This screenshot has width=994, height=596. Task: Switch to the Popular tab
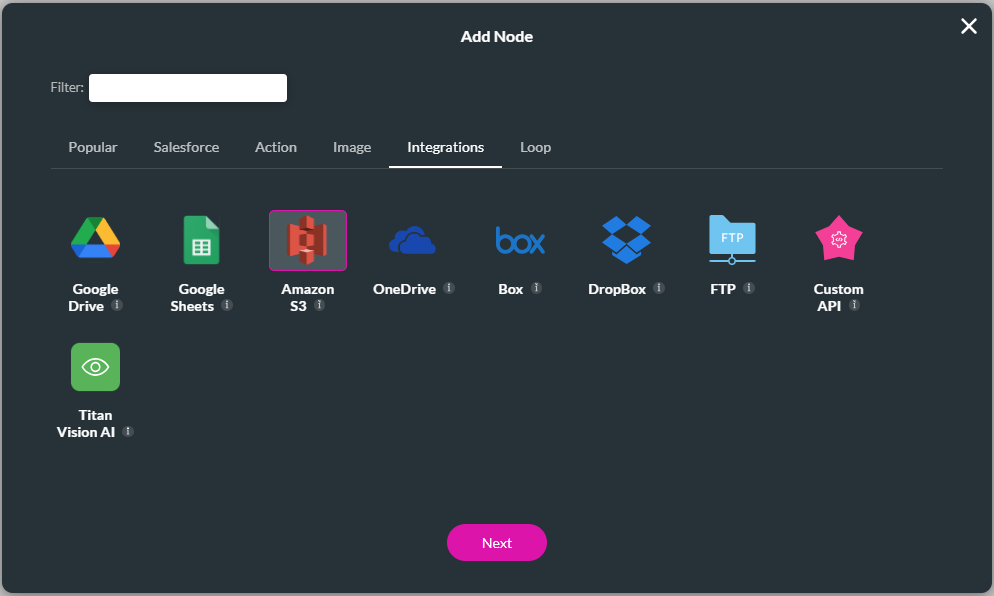tap(92, 147)
